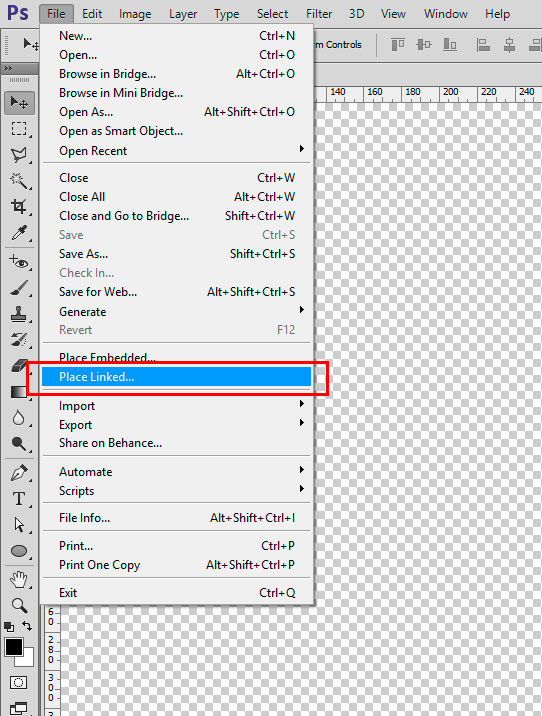The width and height of the screenshot is (542, 716).
Task: Select the Hand tool
Action: (19, 580)
